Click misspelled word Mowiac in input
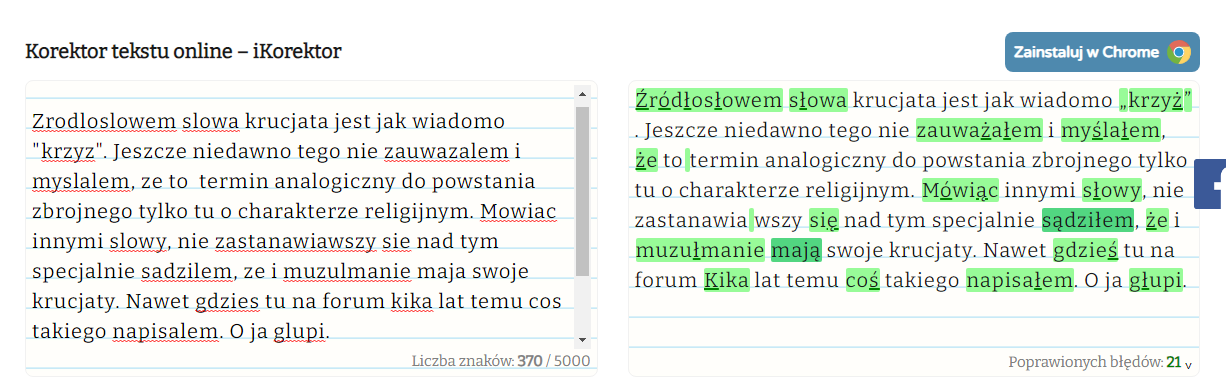This screenshot has width=1226, height=381. [518, 212]
